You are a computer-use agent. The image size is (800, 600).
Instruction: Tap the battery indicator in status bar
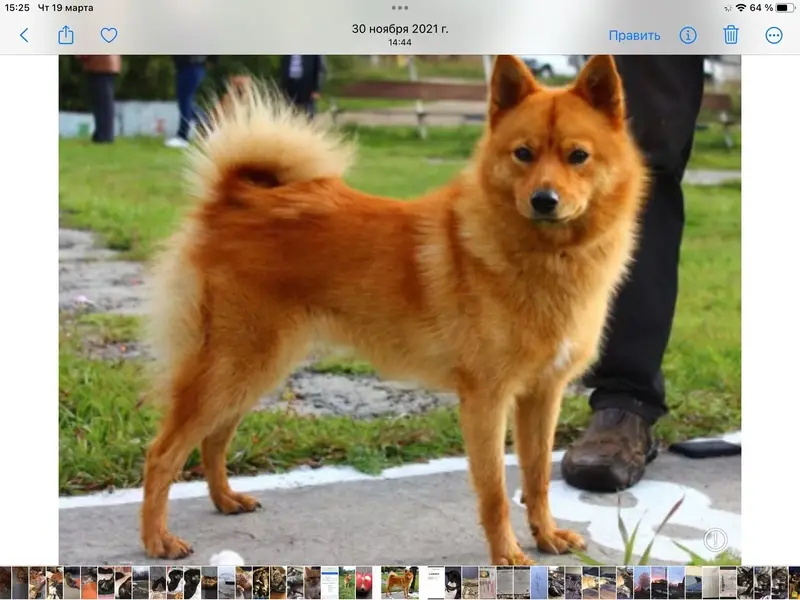[x=784, y=8]
